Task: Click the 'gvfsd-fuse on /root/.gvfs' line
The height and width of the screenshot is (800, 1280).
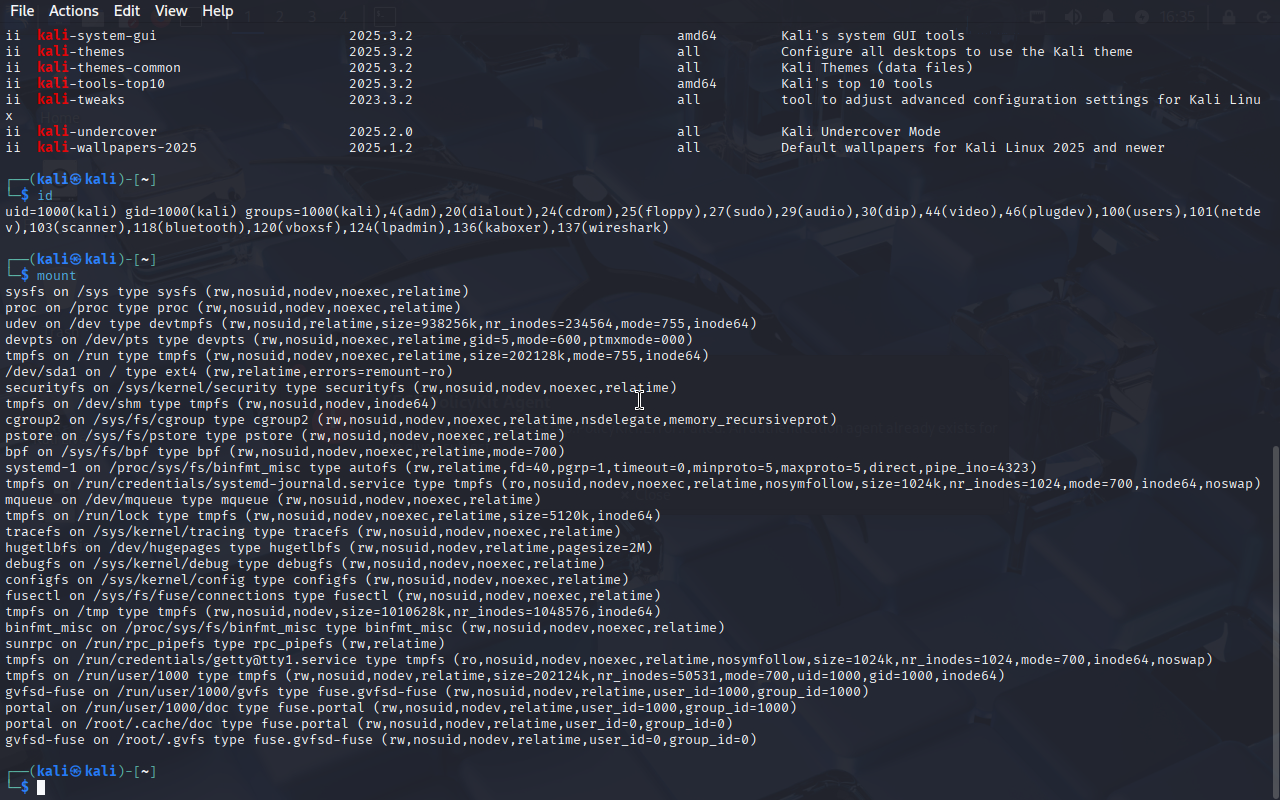Action: coord(381,740)
